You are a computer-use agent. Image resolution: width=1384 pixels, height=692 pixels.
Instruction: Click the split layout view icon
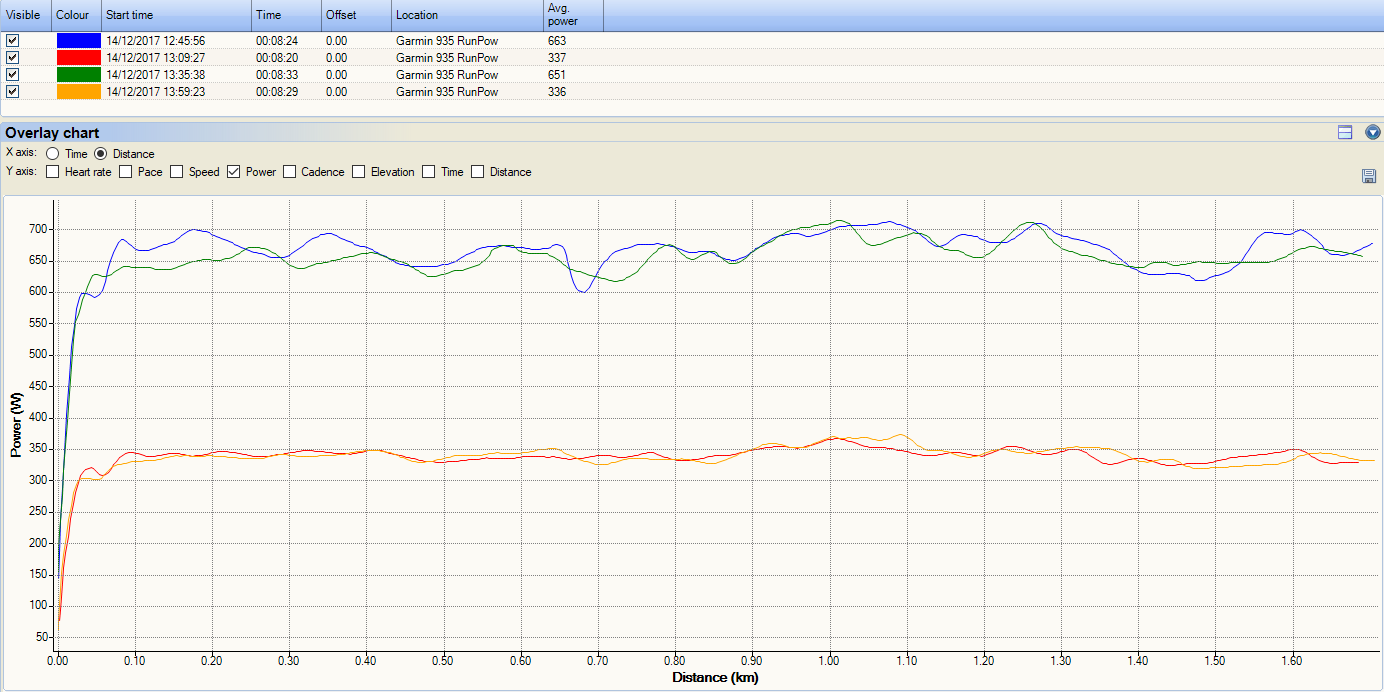(x=1345, y=131)
